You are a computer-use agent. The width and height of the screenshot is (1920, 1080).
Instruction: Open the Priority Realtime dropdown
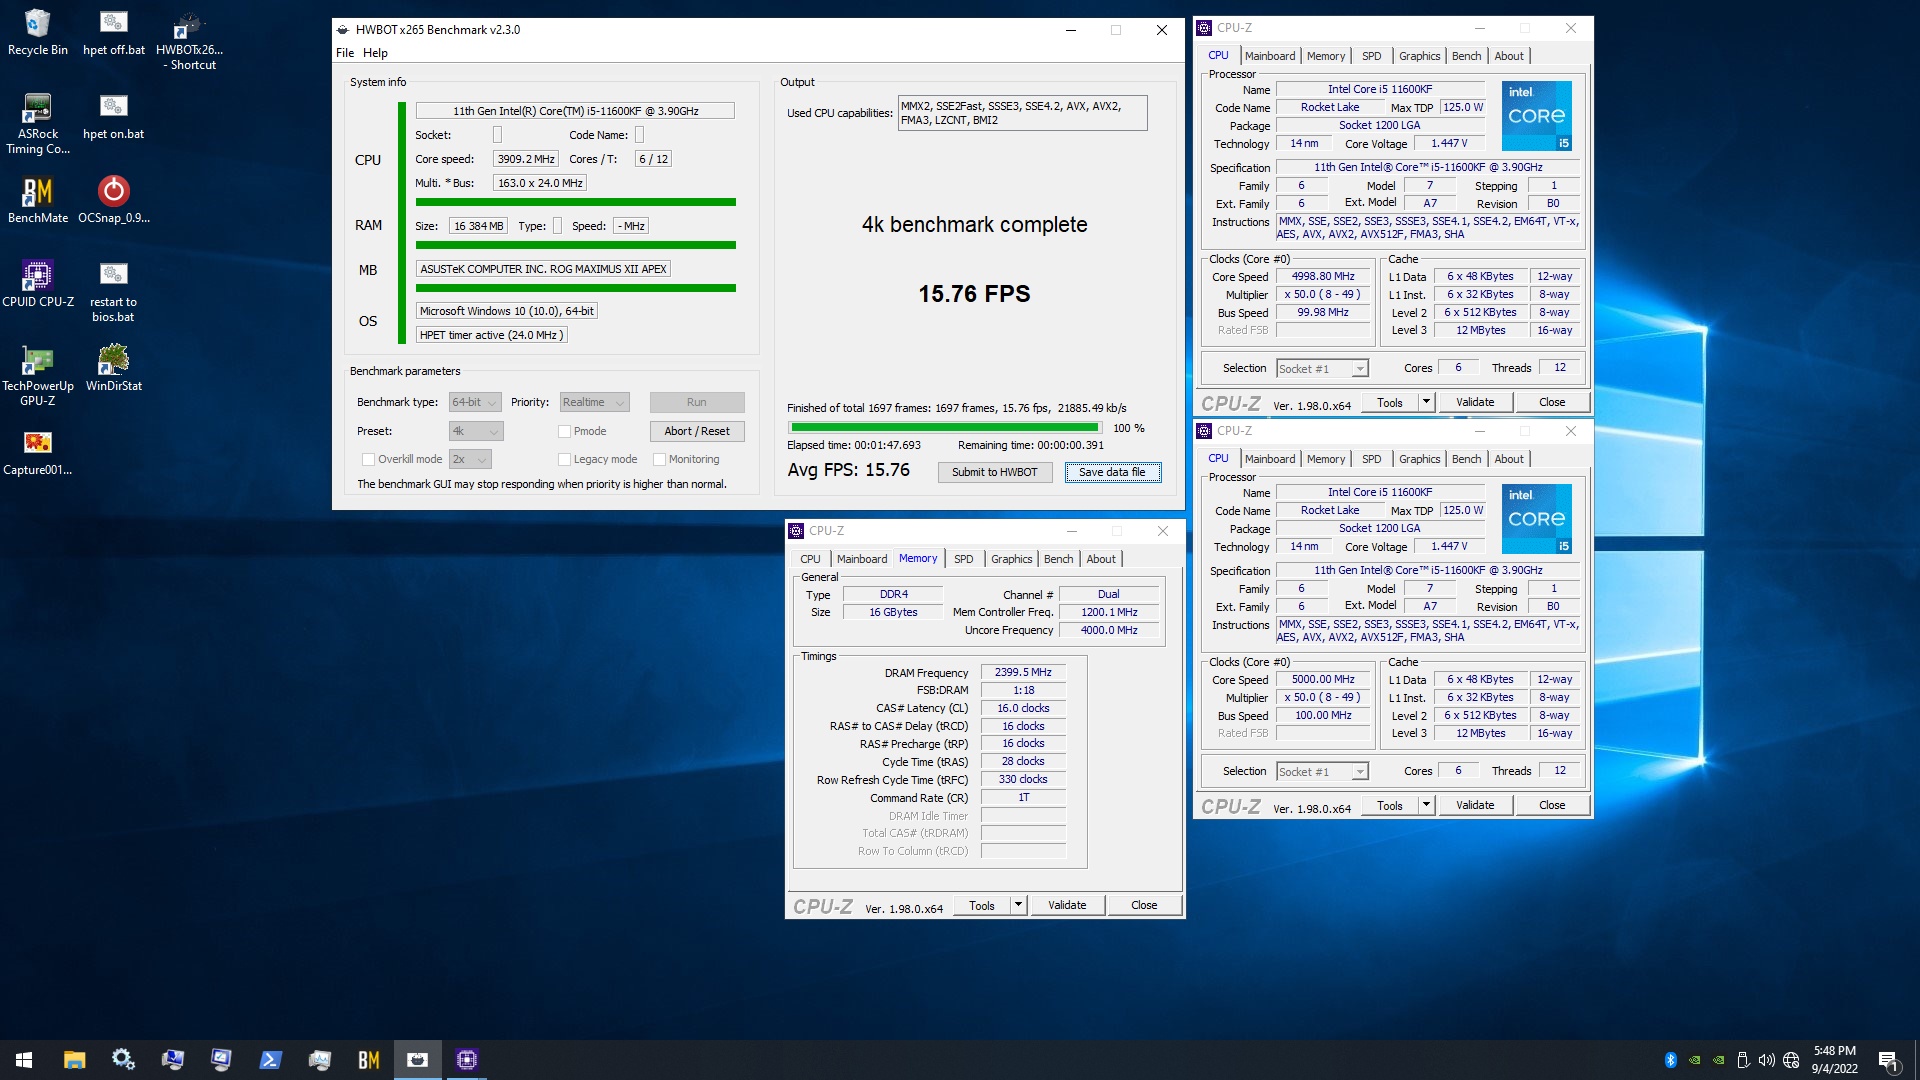click(594, 402)
